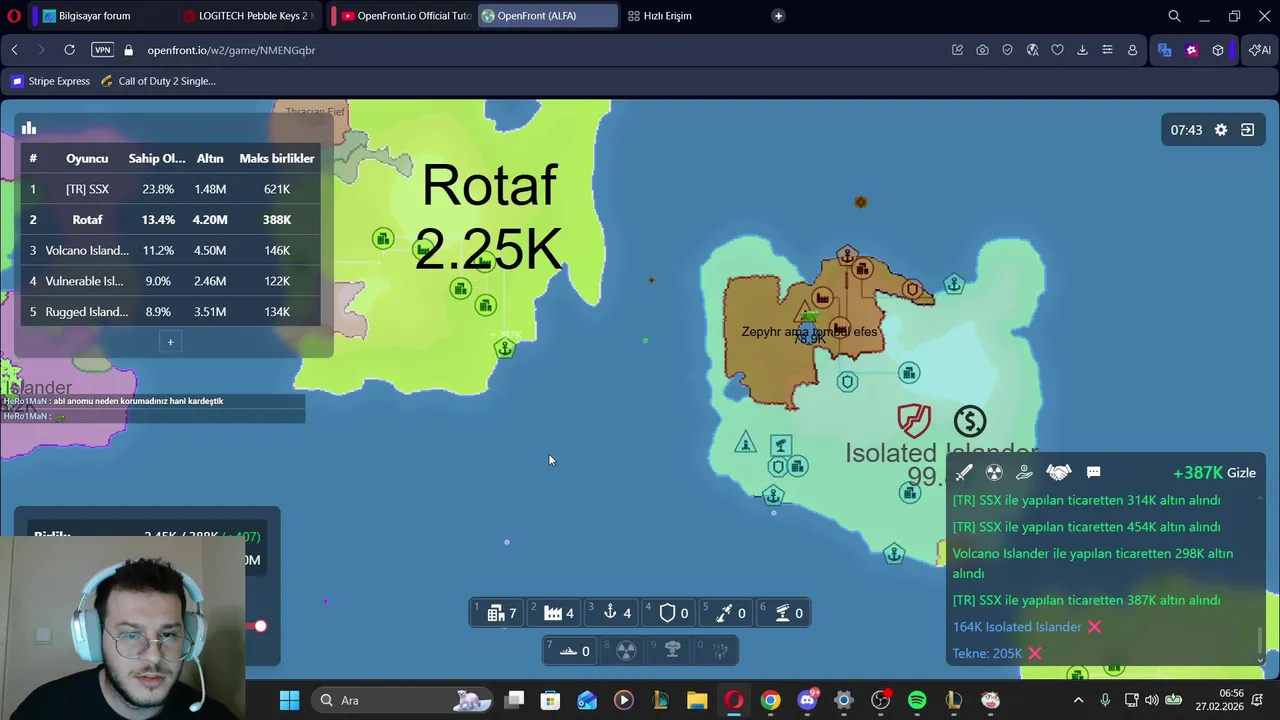Click the taskbar Ara search box
Viewport: 1280px width, 720px height.
tap(400, 700)
